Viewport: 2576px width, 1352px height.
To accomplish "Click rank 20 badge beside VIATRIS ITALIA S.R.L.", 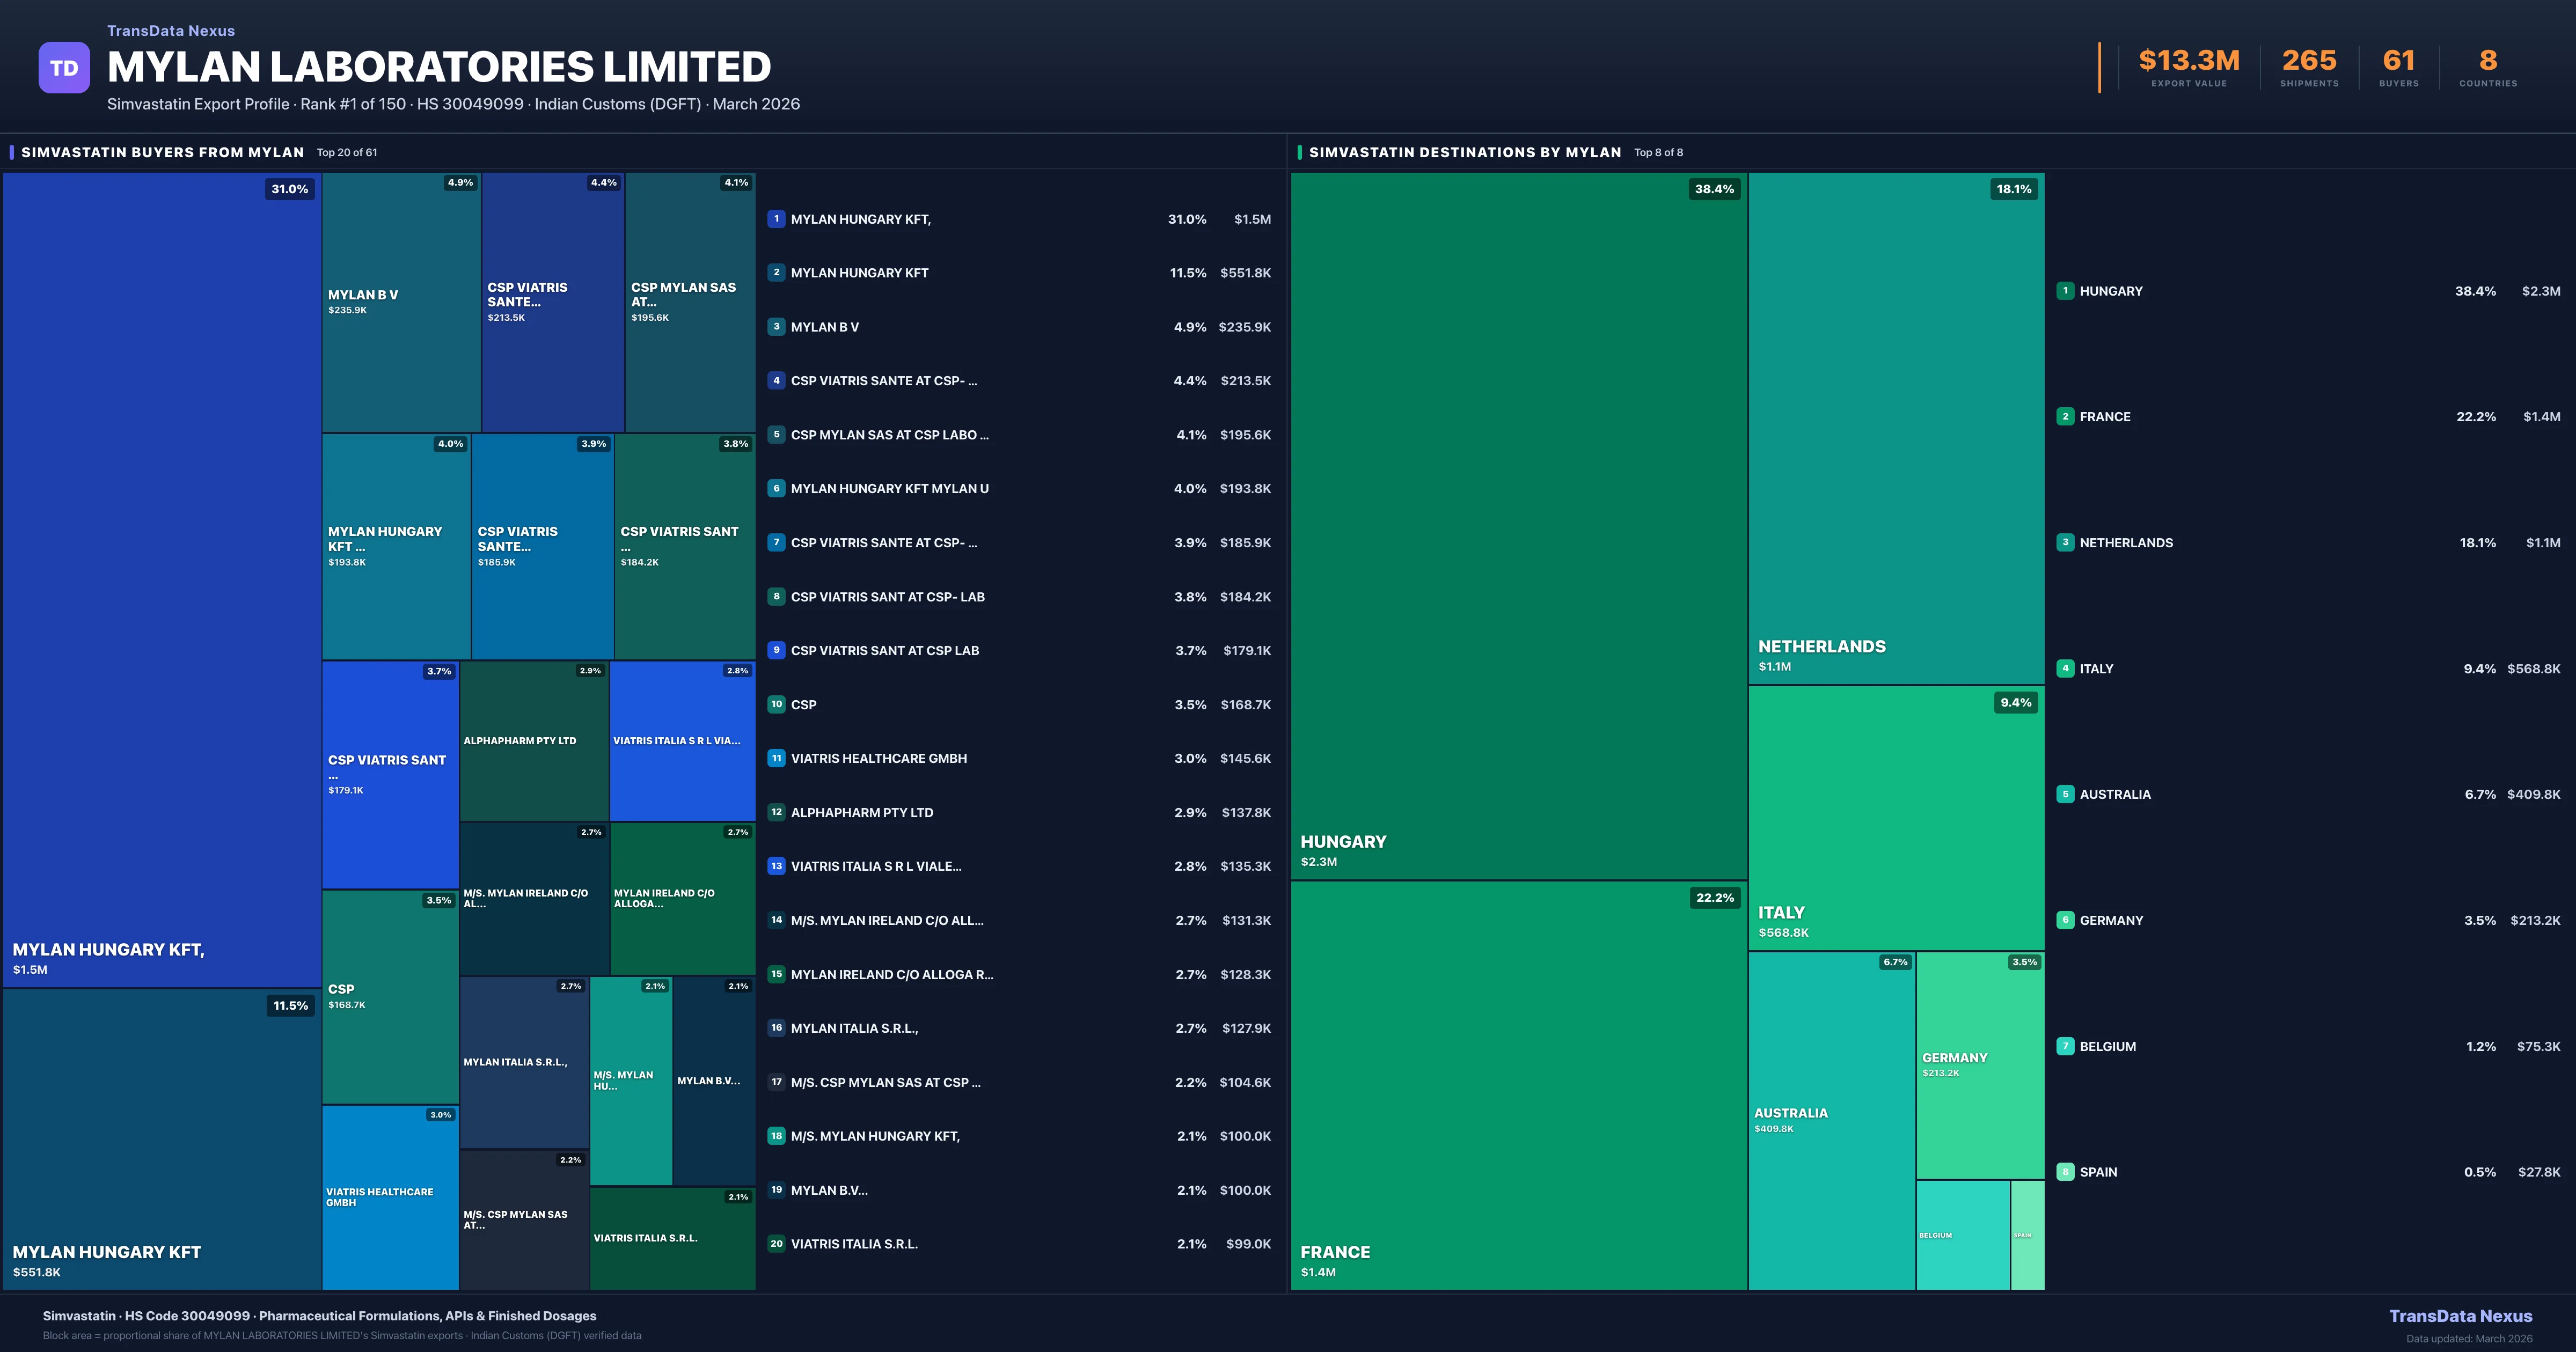I will tap(776, 1244).
